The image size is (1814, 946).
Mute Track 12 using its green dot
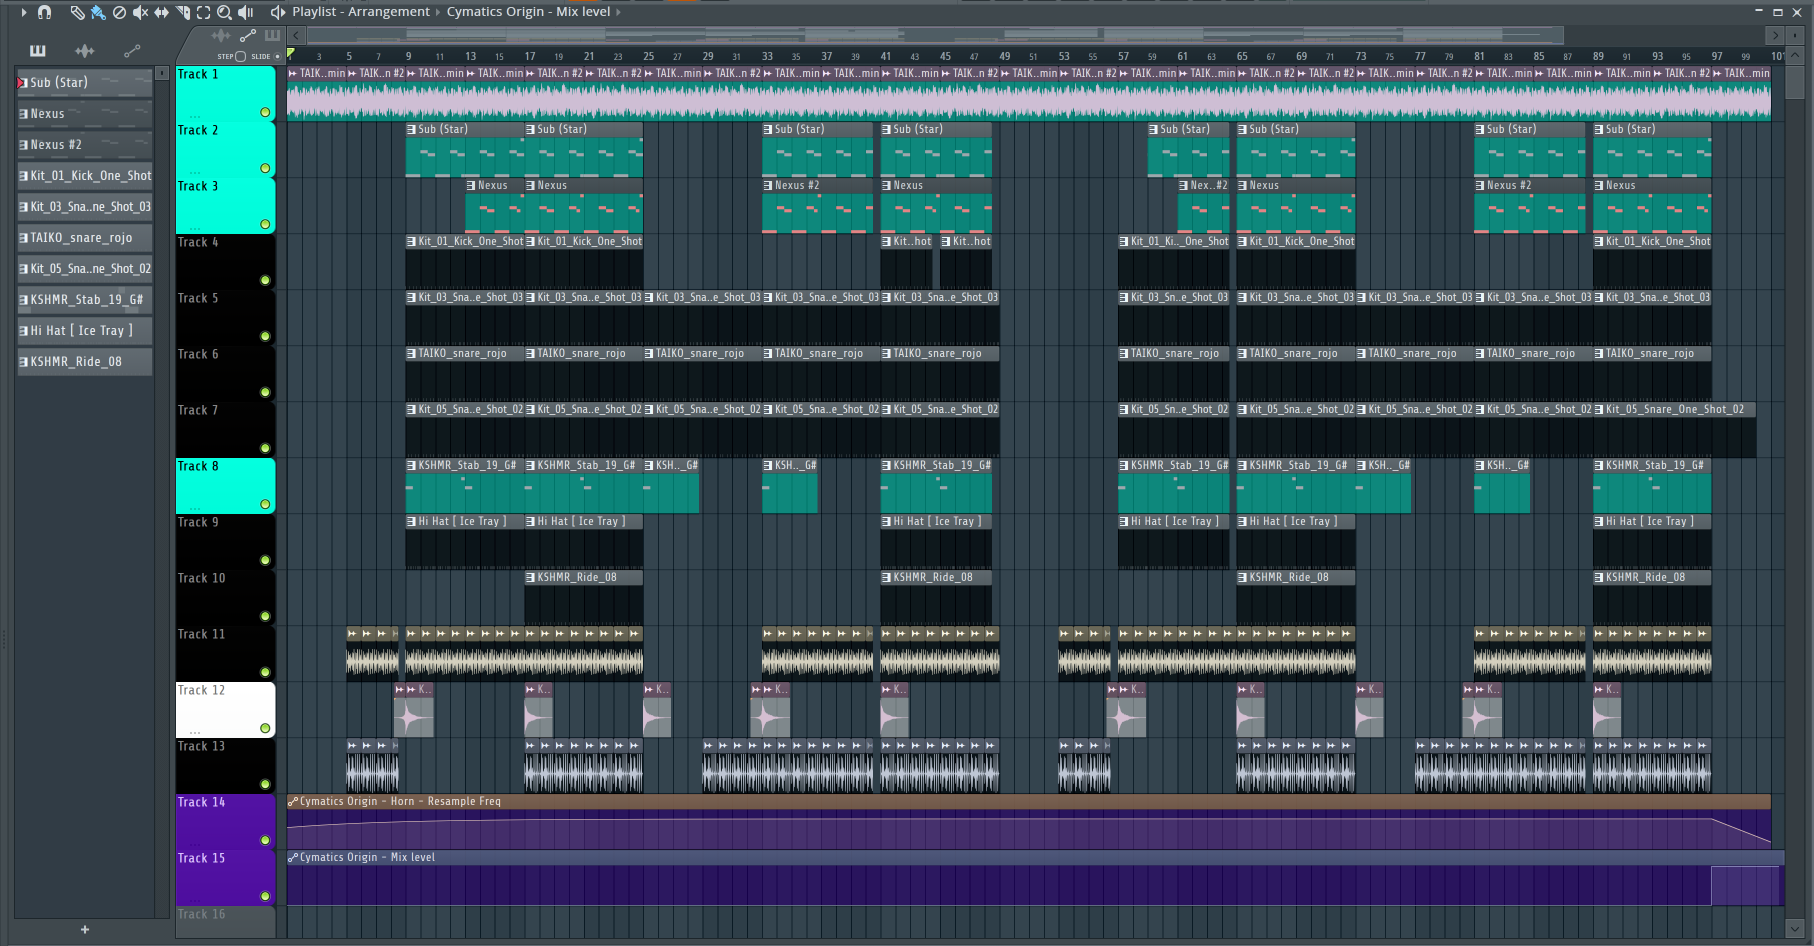coord(265,728)
